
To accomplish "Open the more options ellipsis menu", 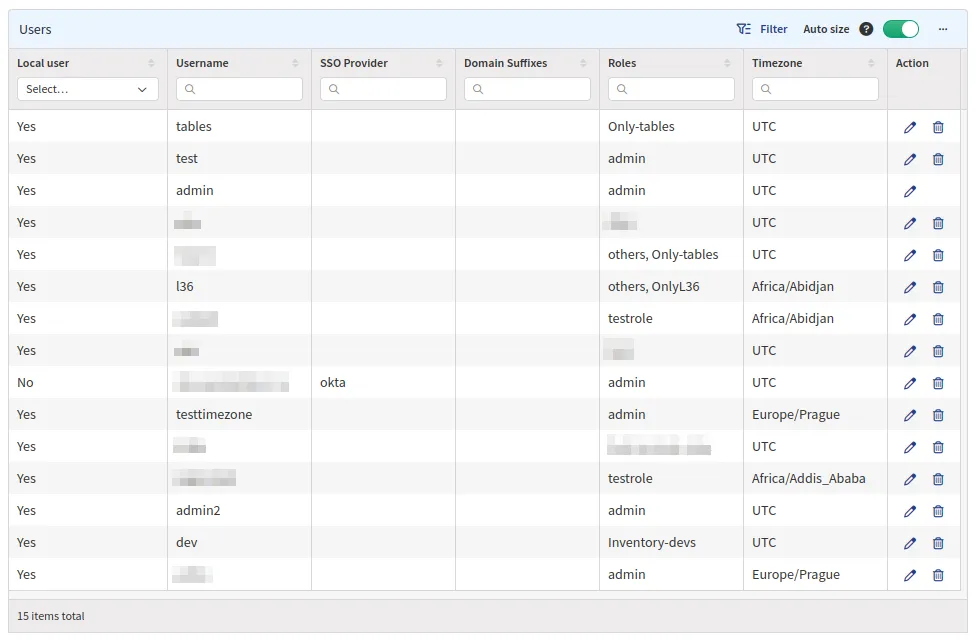I will 943,29.
